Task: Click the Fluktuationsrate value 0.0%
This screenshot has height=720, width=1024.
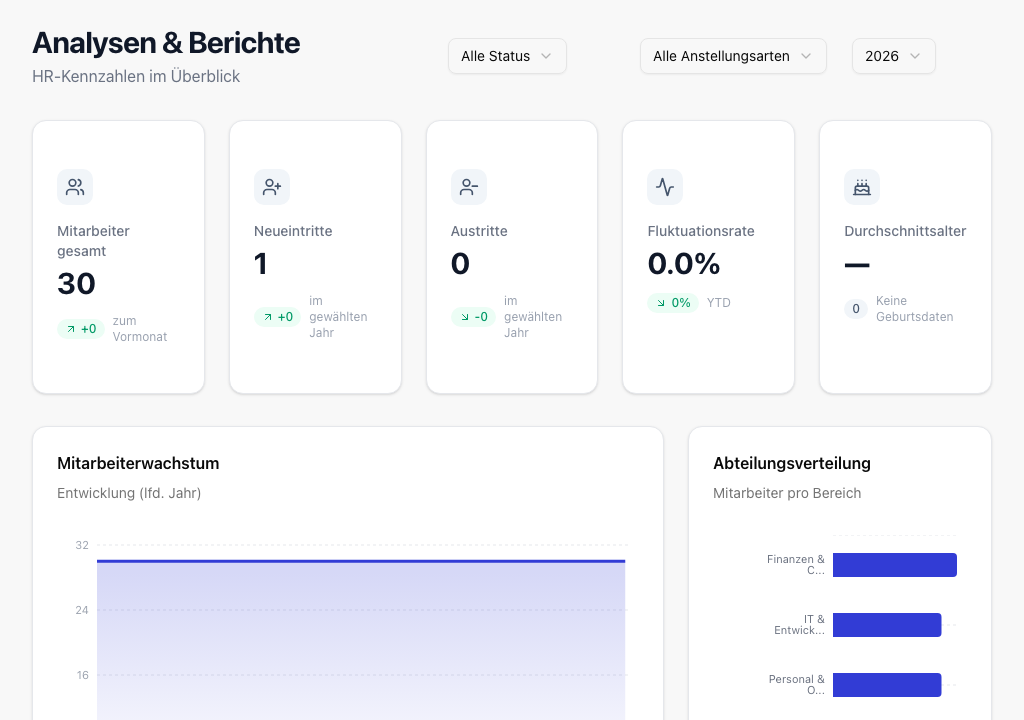Action: coord(684,264)
